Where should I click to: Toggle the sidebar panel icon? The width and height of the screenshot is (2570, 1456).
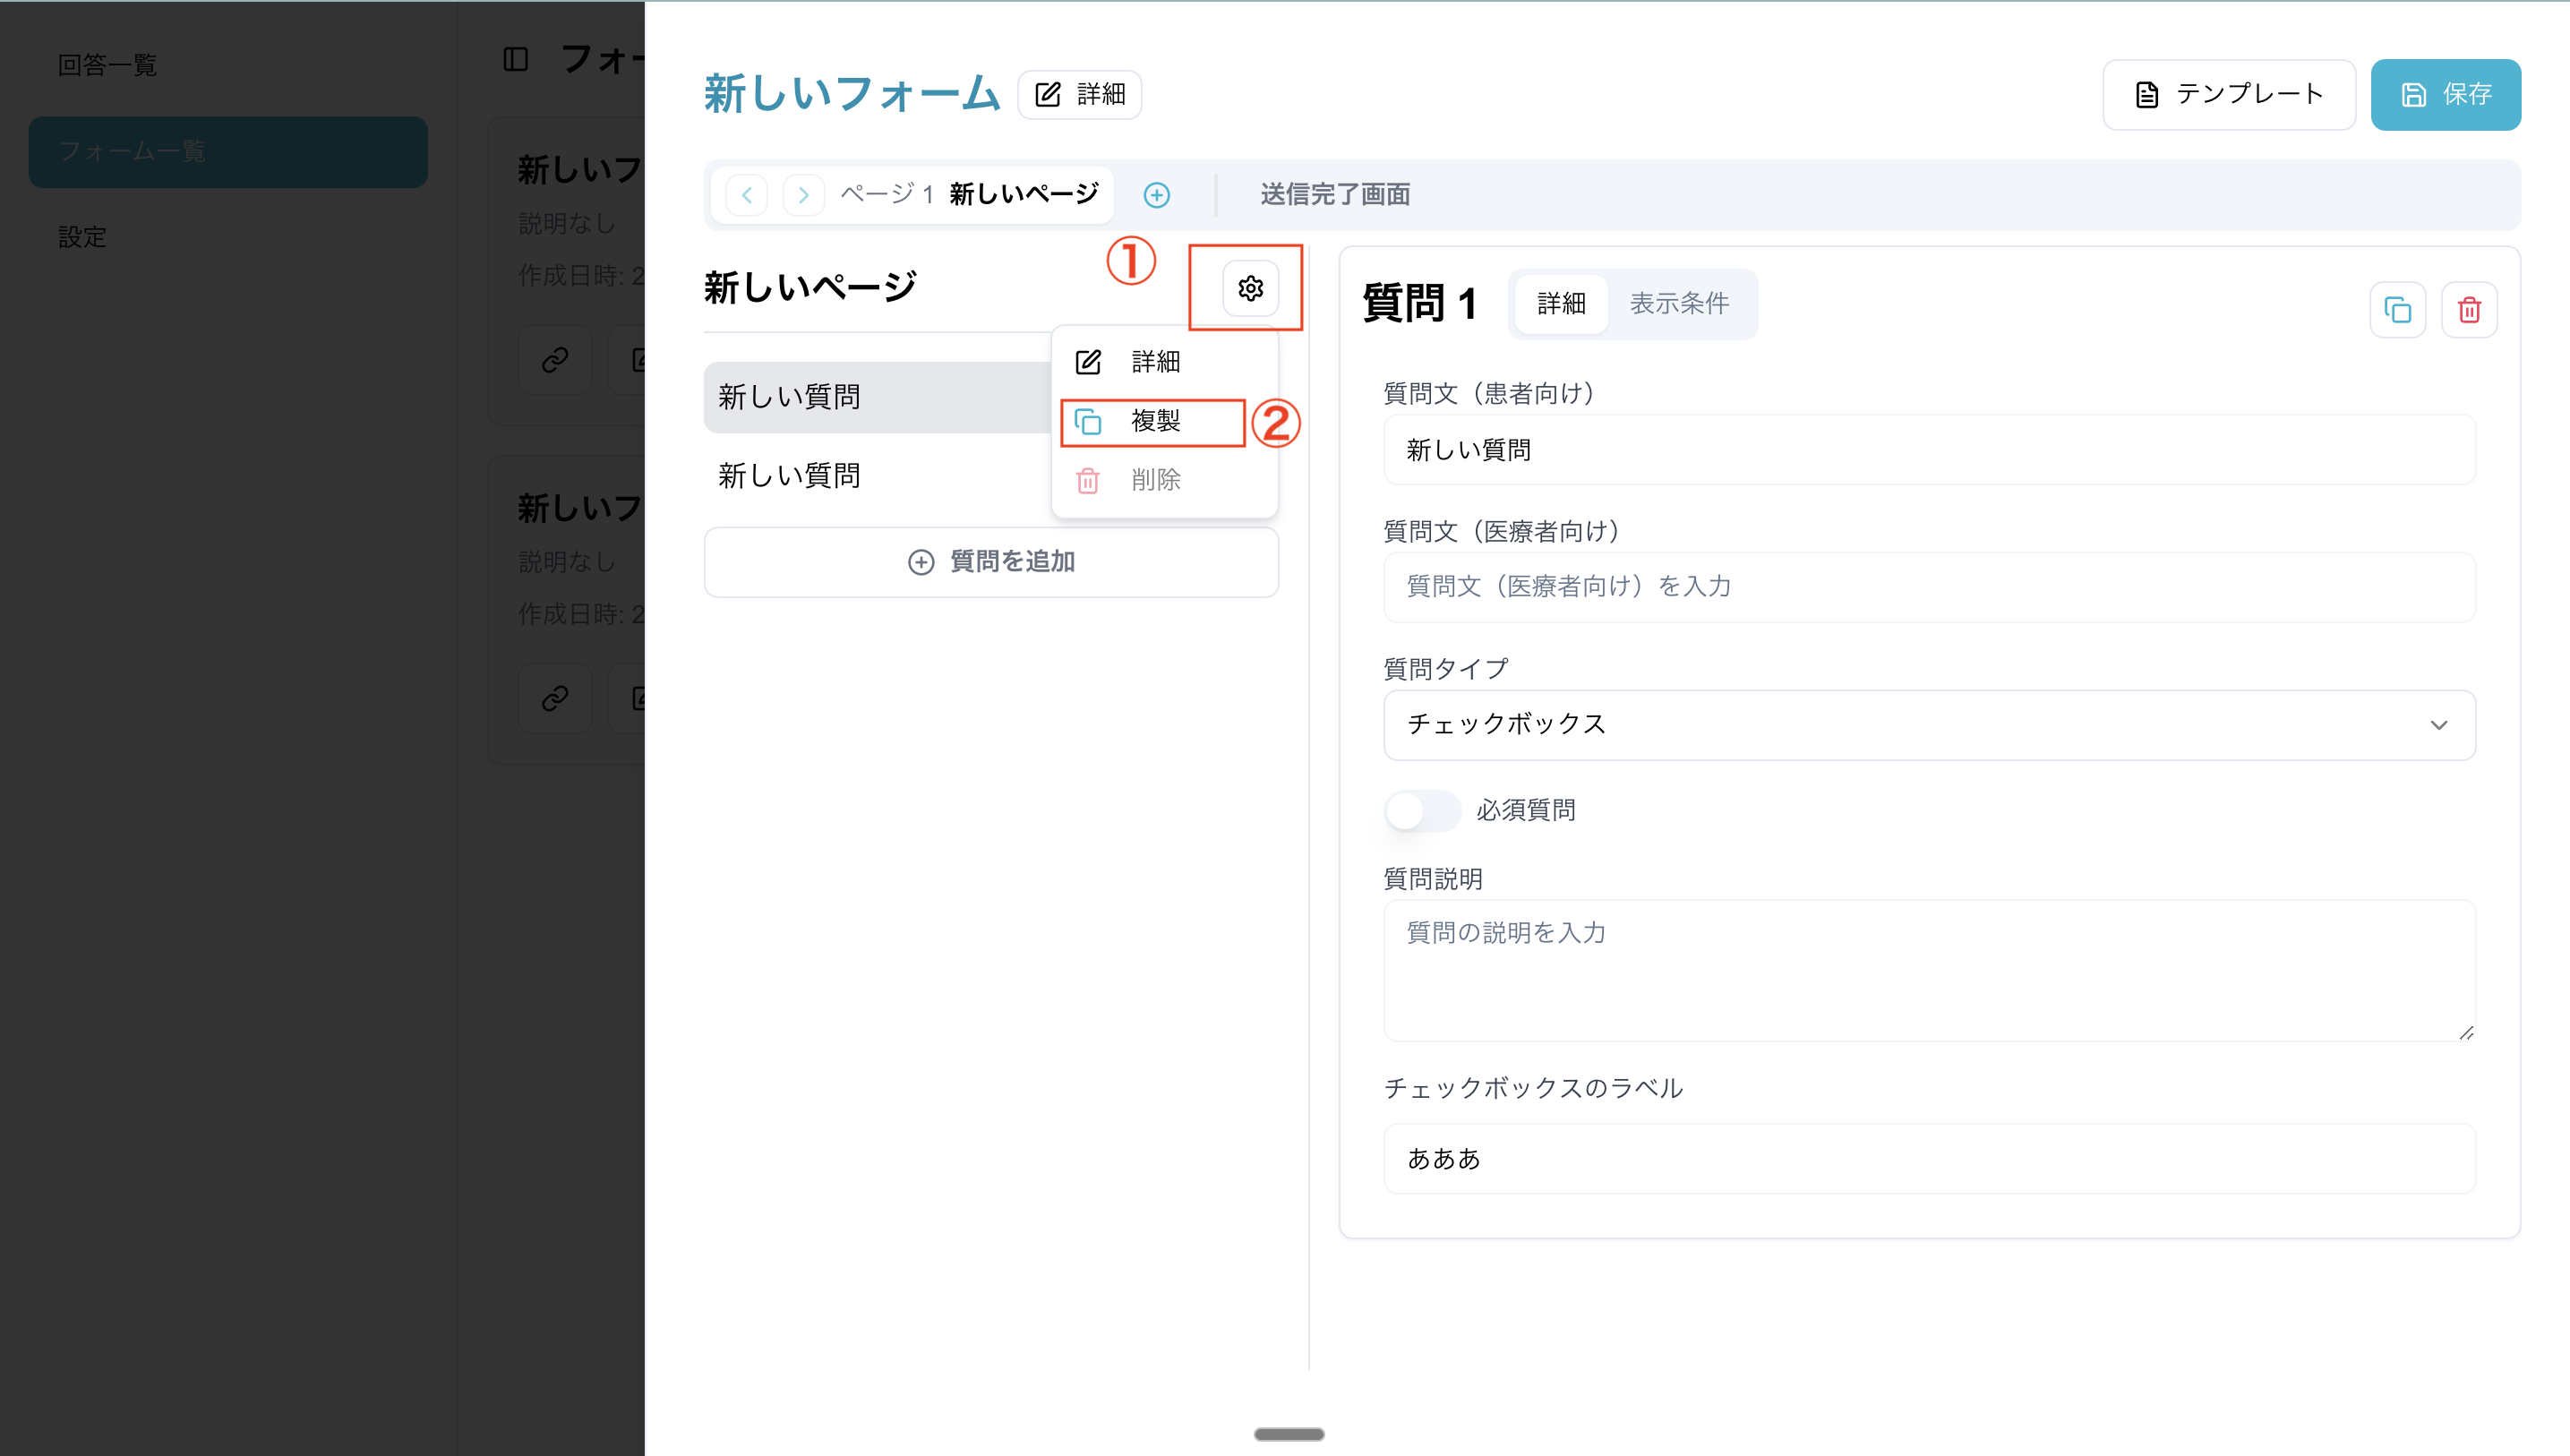coord(515,59)
